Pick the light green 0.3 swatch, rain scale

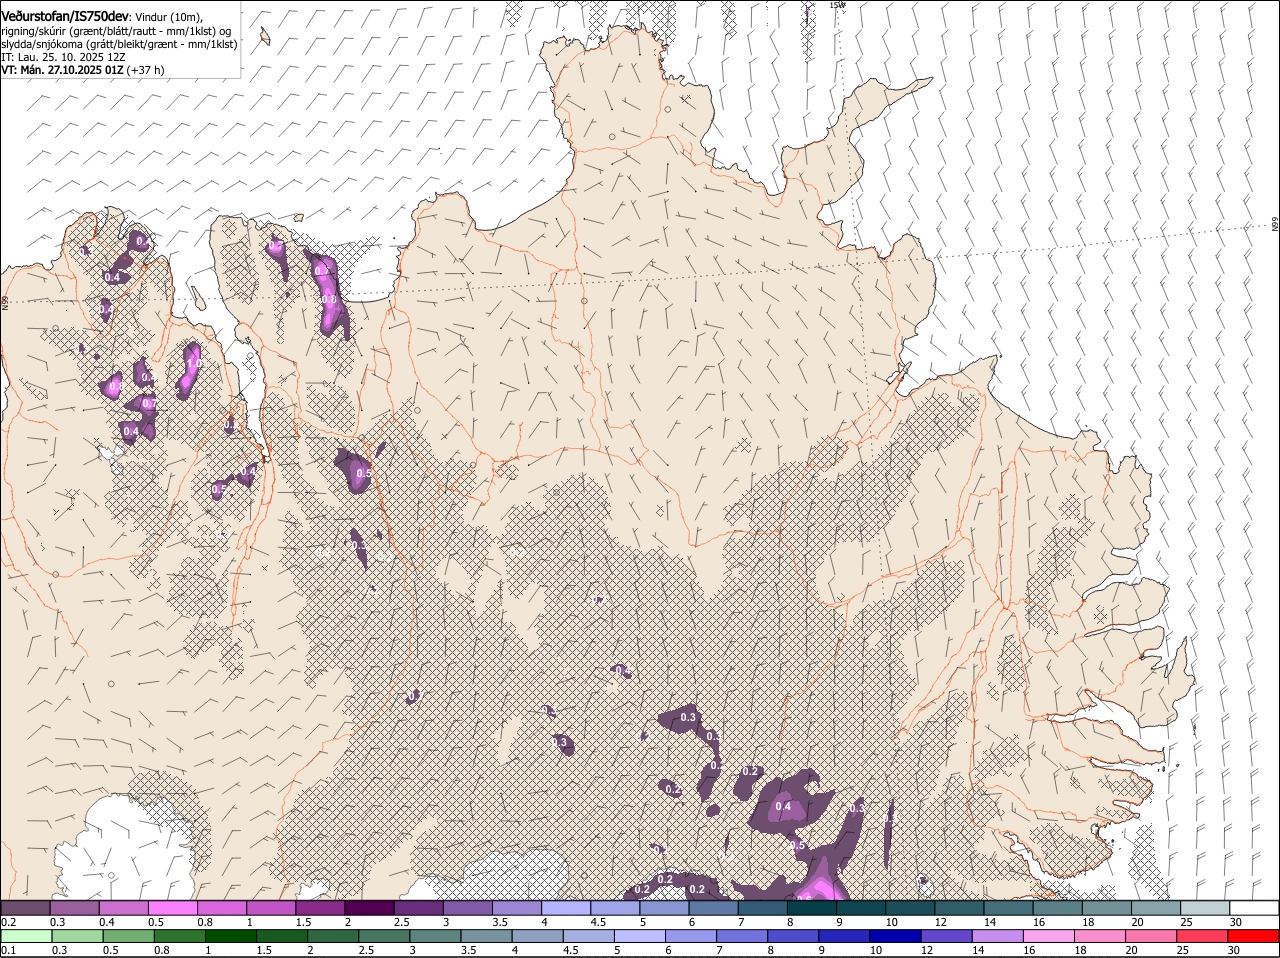(x=78, y=936)
